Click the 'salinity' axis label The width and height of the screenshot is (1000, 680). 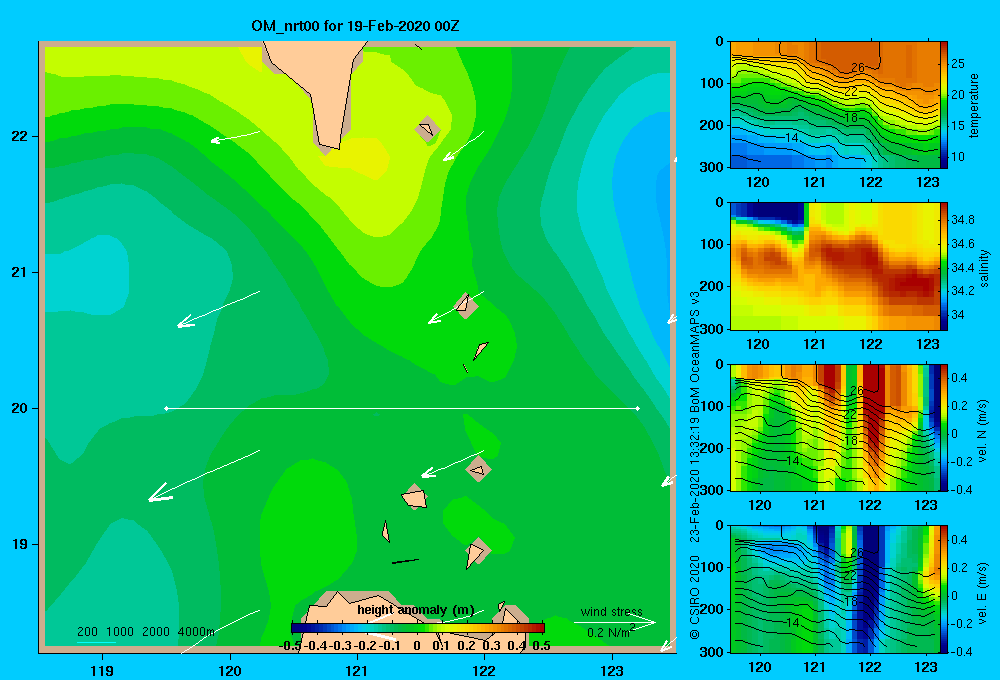point(984,268)
